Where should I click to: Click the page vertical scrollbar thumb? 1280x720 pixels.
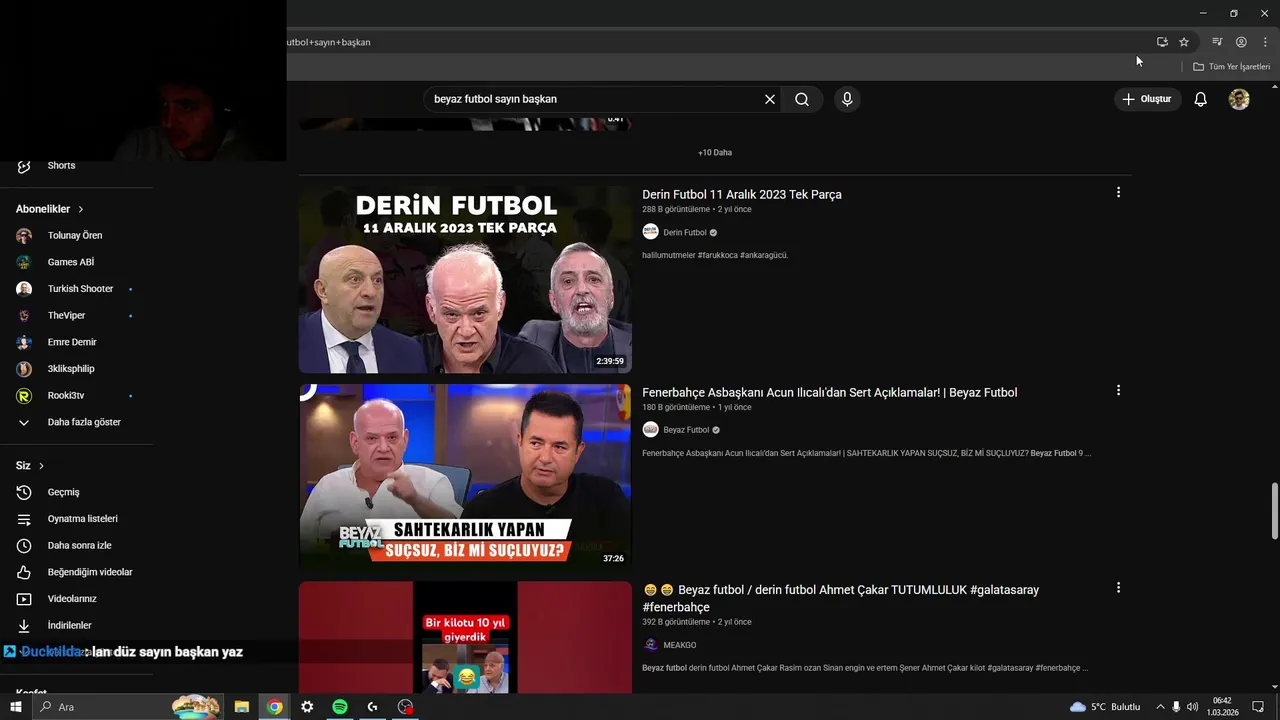click(1274, 511)
